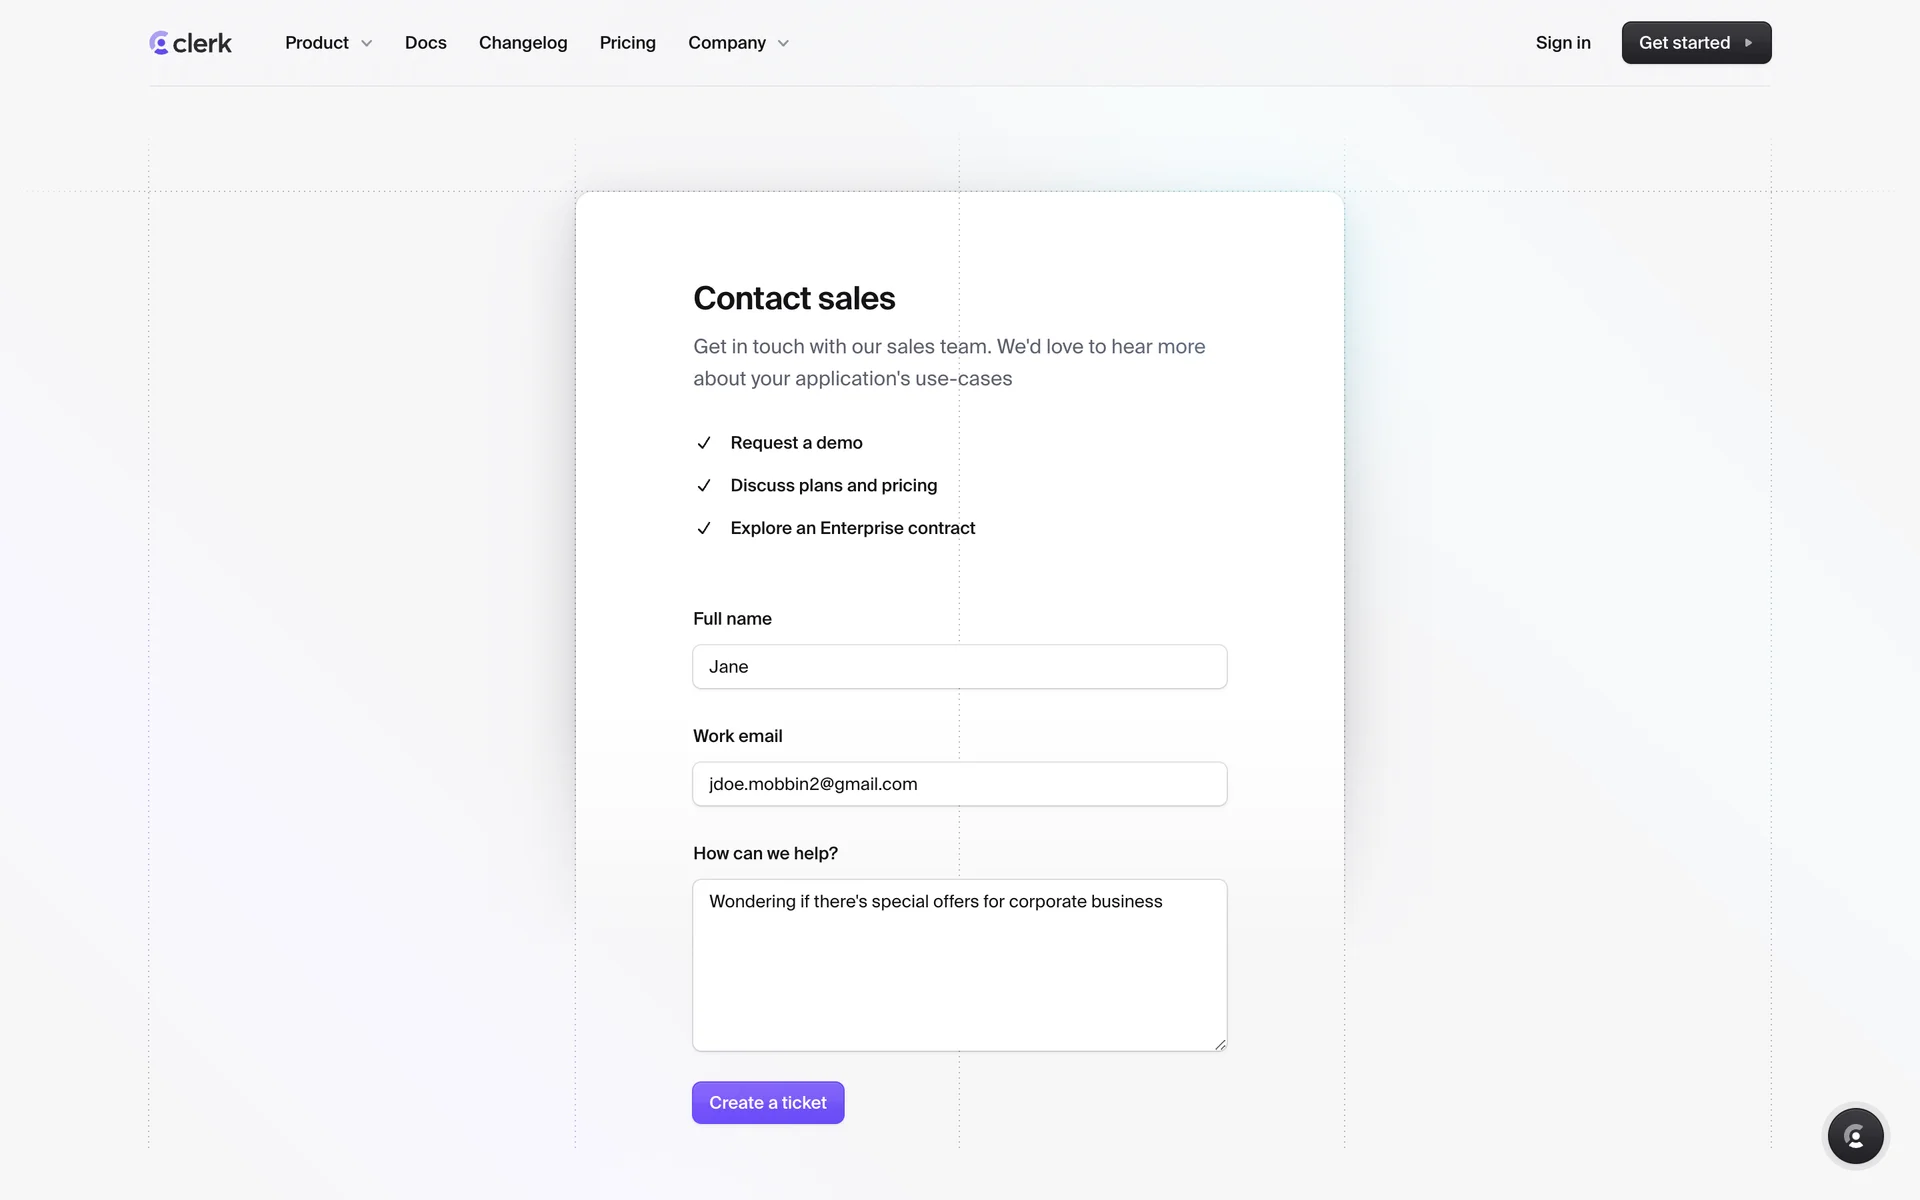Click the Clerk logo icon
The image size is (1920, 1200).
[159, 43]
